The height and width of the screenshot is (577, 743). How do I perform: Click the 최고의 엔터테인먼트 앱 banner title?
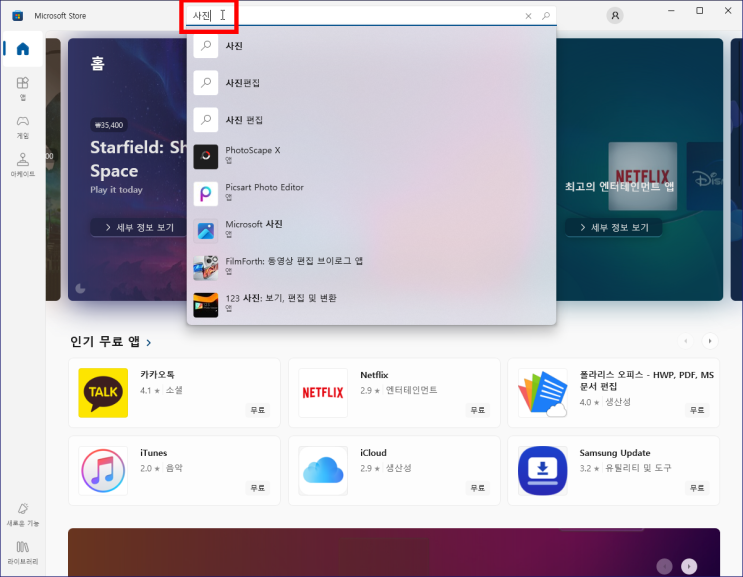point(619,187)
